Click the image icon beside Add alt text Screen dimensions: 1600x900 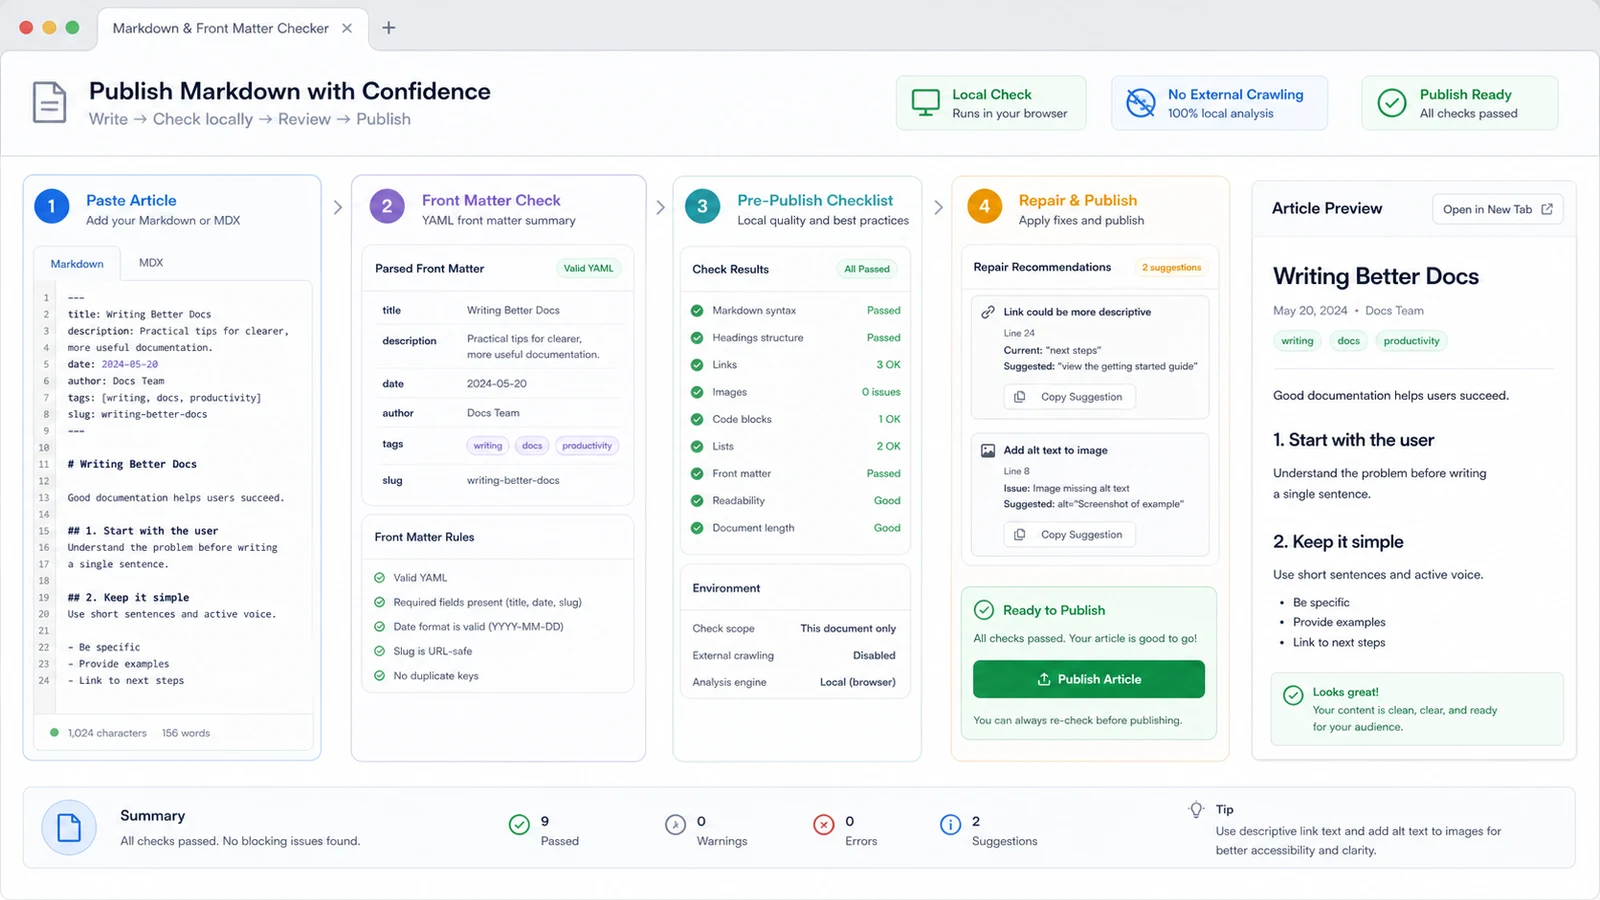tap(988, 451)
